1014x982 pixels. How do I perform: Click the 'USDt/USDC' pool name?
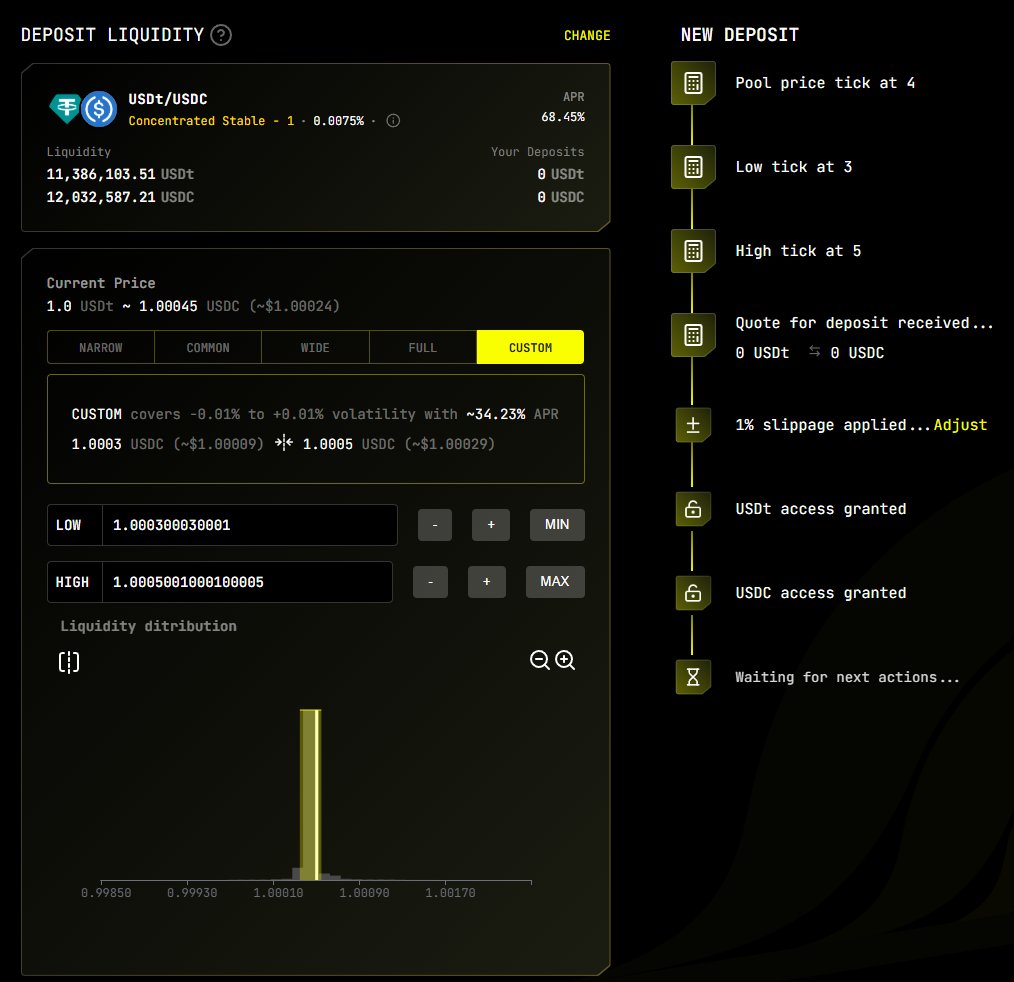(x=168, y=99)
